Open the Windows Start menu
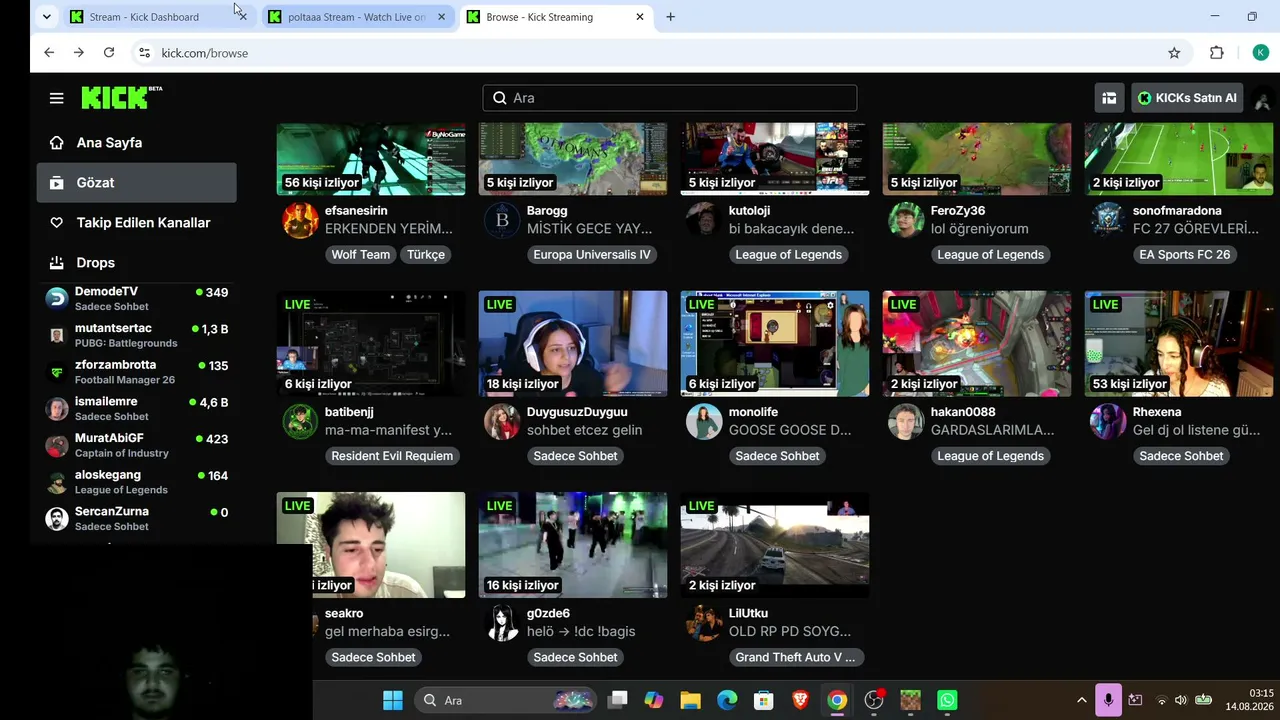 point(393,700)
